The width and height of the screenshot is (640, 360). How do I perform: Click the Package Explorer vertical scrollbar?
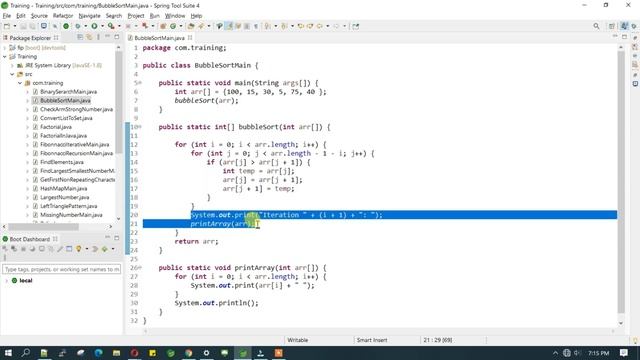pyautogui.click(x=119, y=102)
